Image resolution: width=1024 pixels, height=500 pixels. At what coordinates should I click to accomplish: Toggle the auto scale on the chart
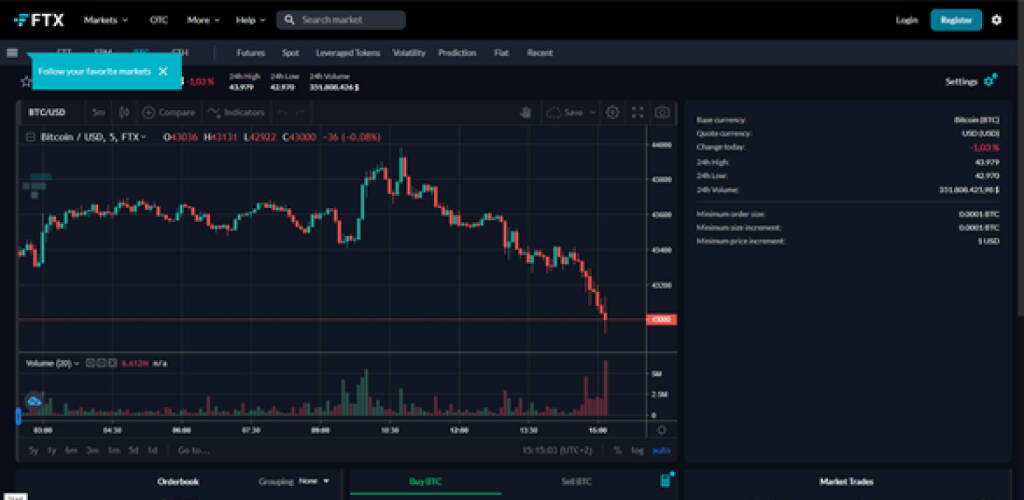coord(661,450)
